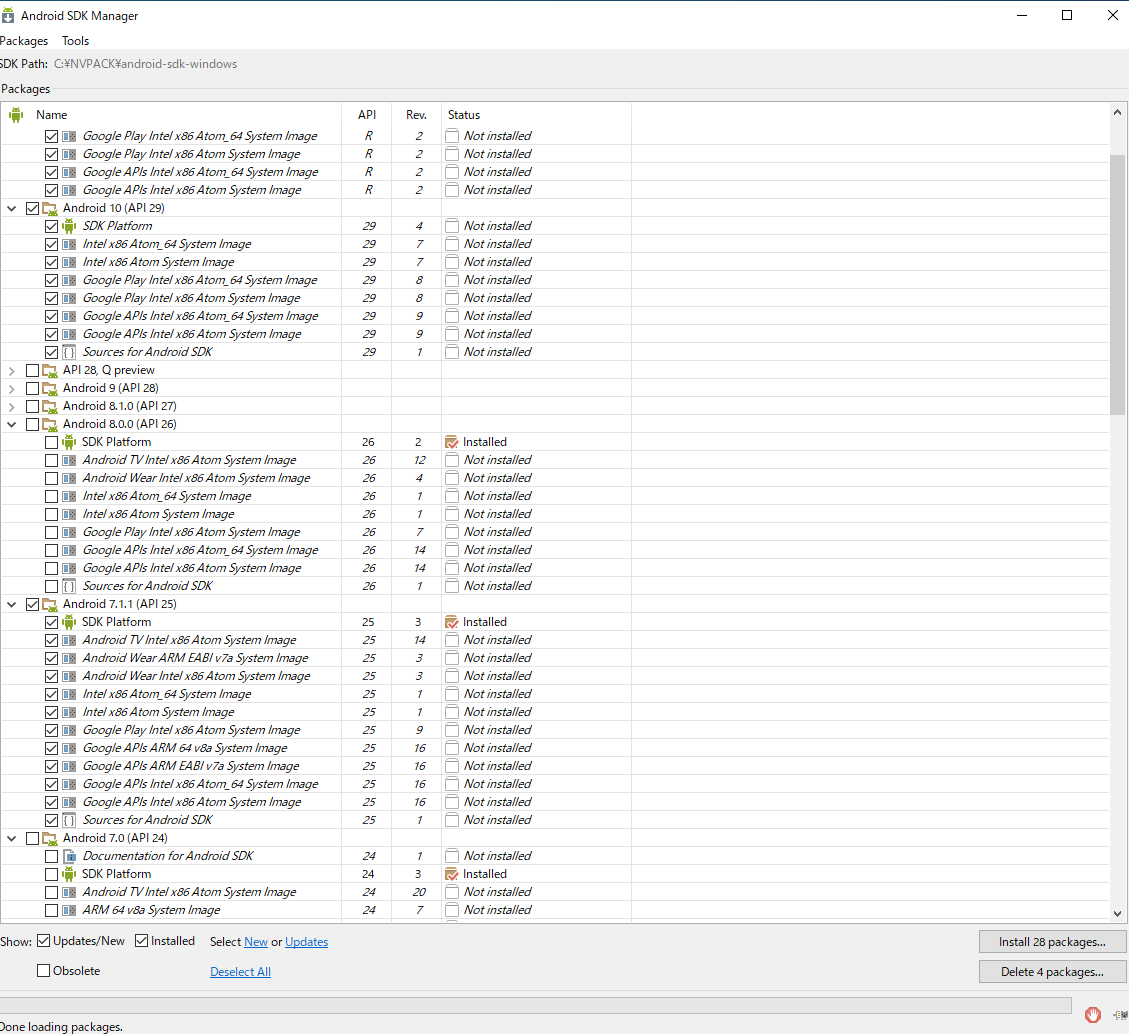Click Sources for Android SDK API 25 icon
Viewport: 1129px width, 1034px height.
tap(69, 820)
